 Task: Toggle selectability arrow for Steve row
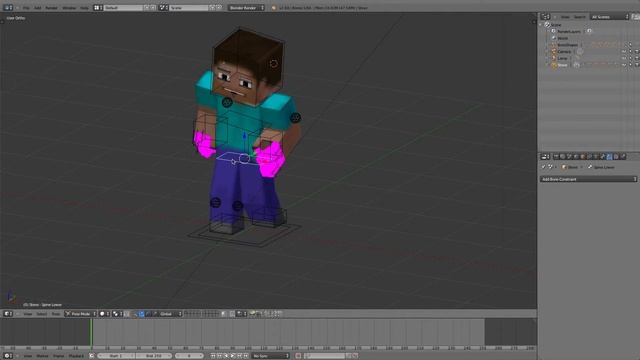(x=630, y=65)
